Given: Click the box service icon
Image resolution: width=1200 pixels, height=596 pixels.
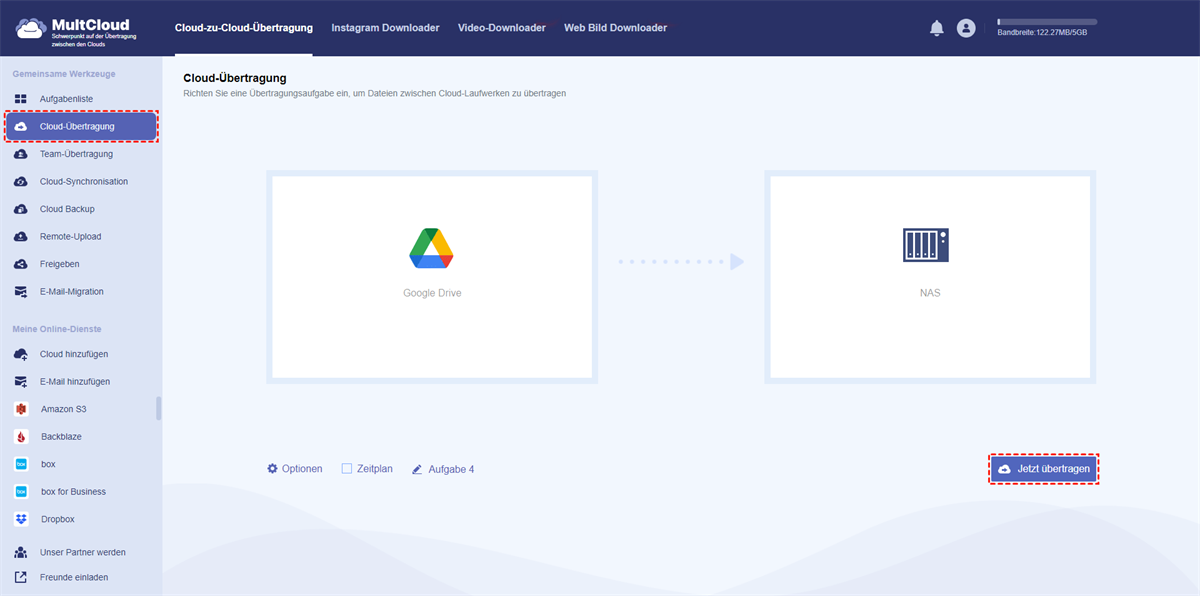Looking at the screenshot, I should pyautogui.click(x=21, y=464).
